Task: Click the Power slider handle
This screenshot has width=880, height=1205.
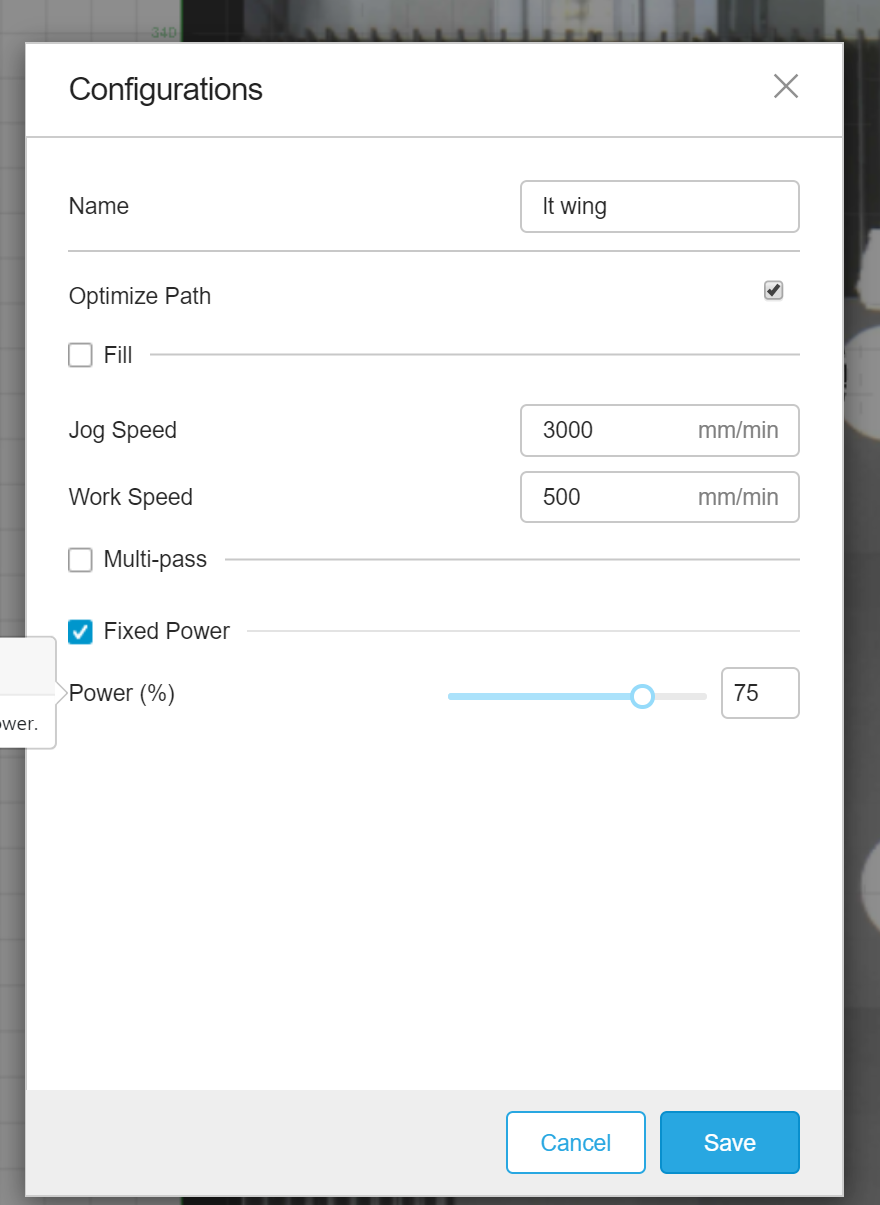Action: coord(642,695)
